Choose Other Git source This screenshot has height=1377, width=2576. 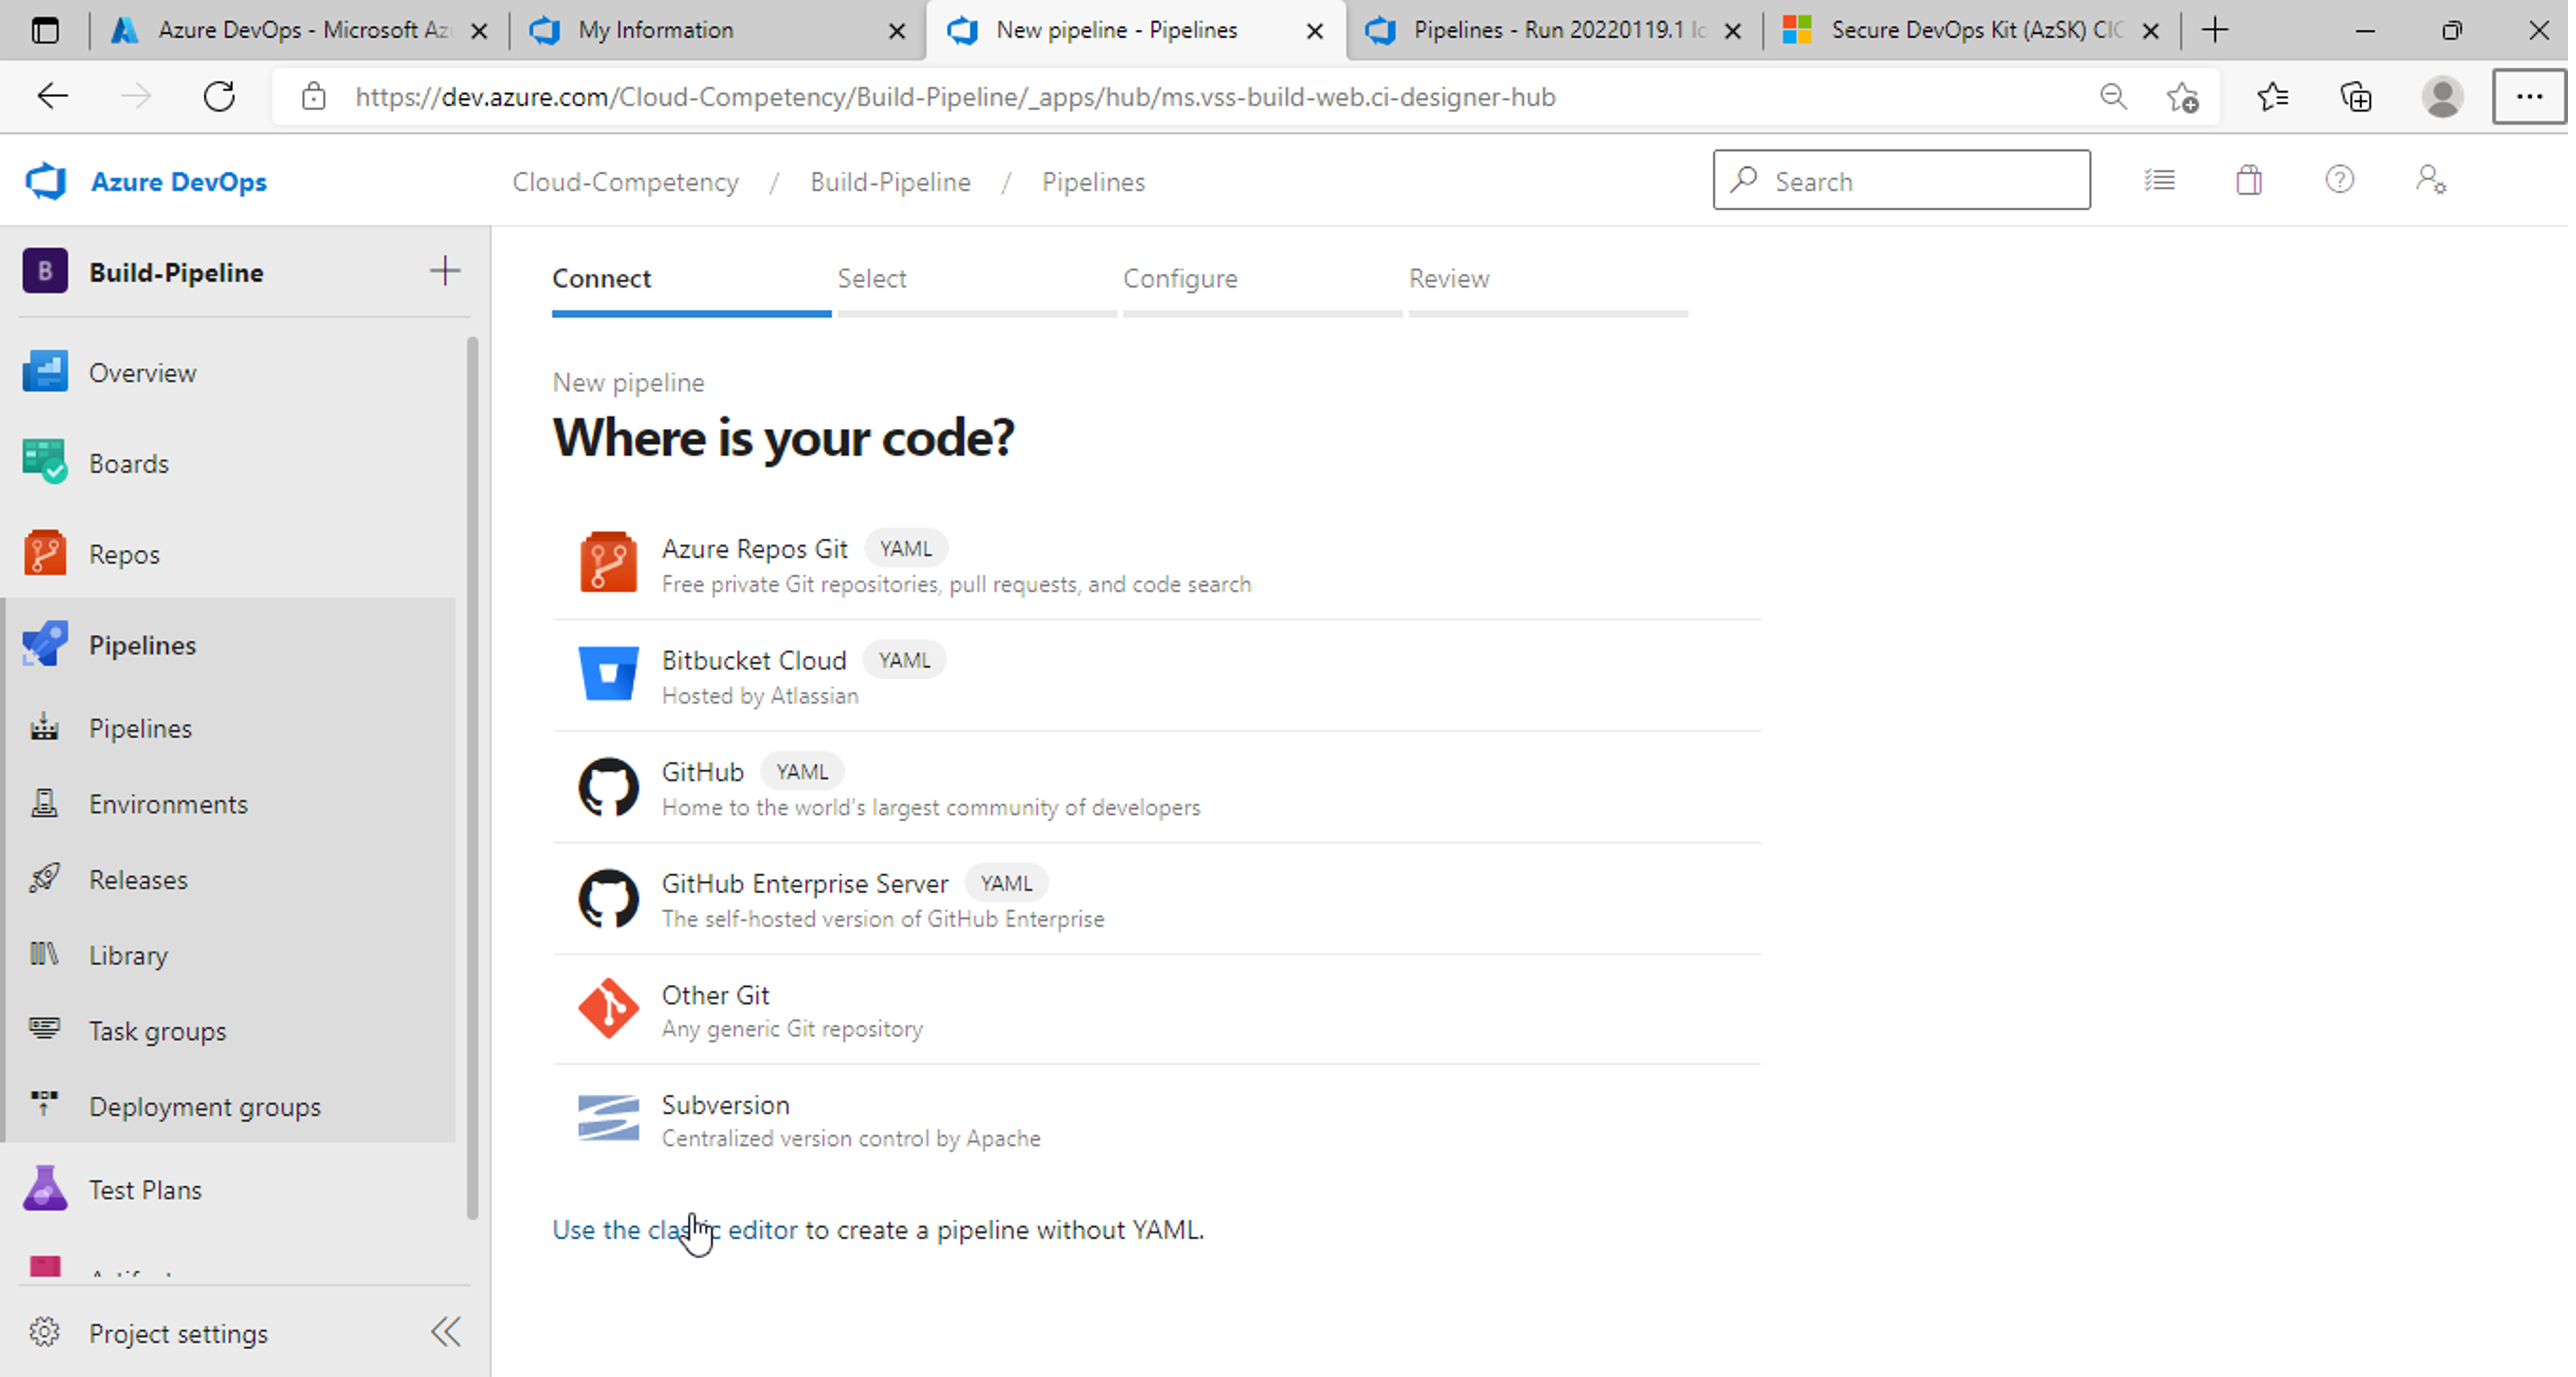tap(1156, 1009)
